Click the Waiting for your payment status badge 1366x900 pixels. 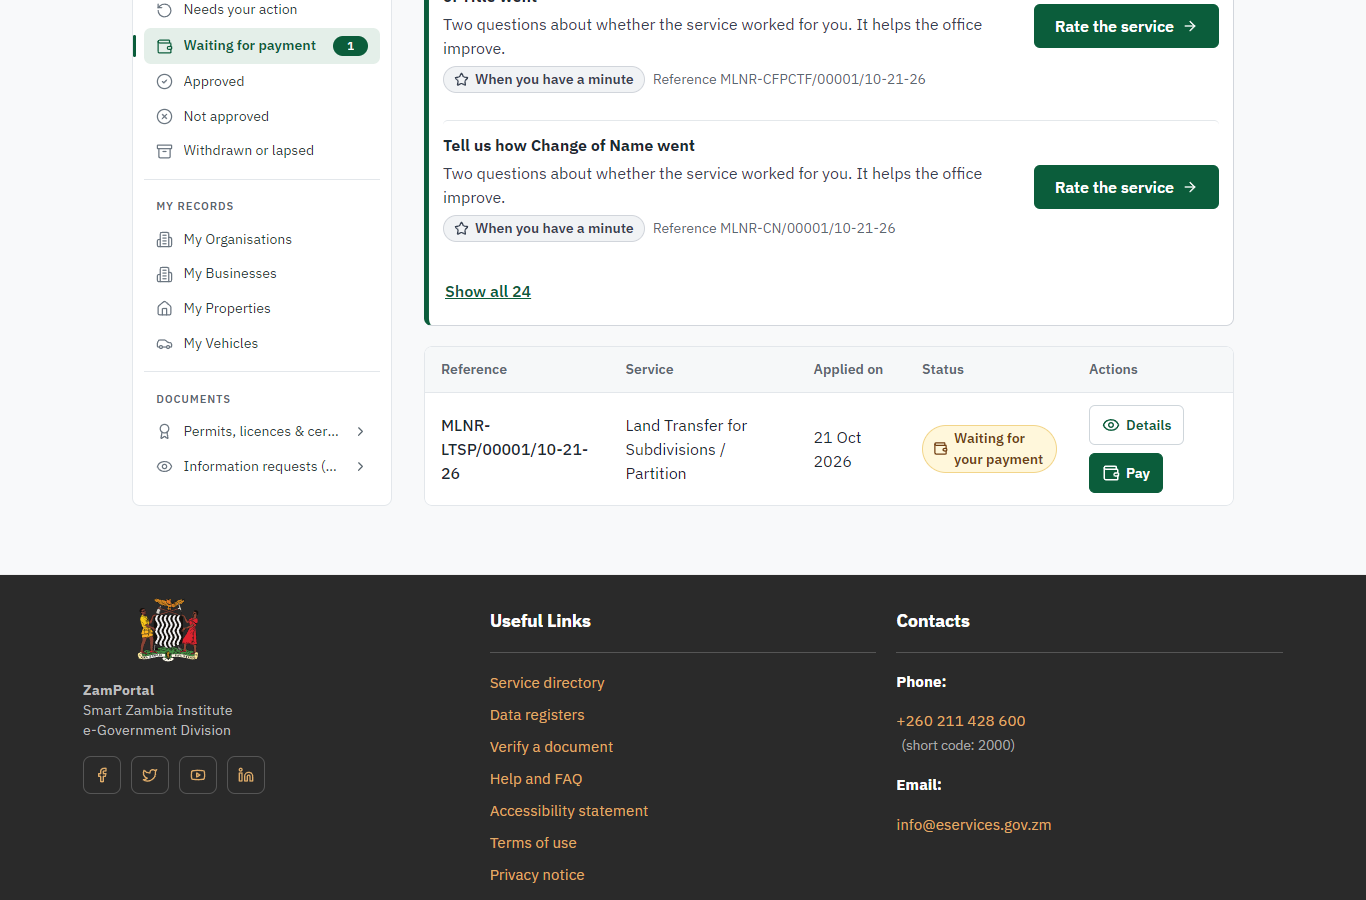tap(989, 449)
